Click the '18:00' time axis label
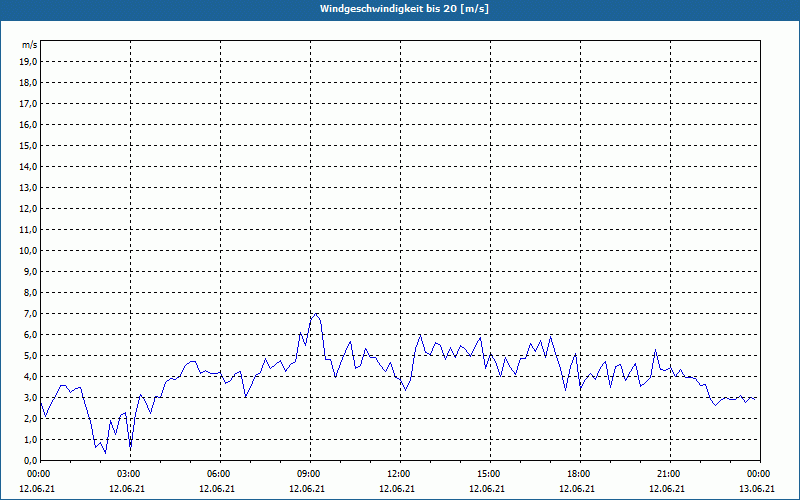 click(x=580, y=474)
